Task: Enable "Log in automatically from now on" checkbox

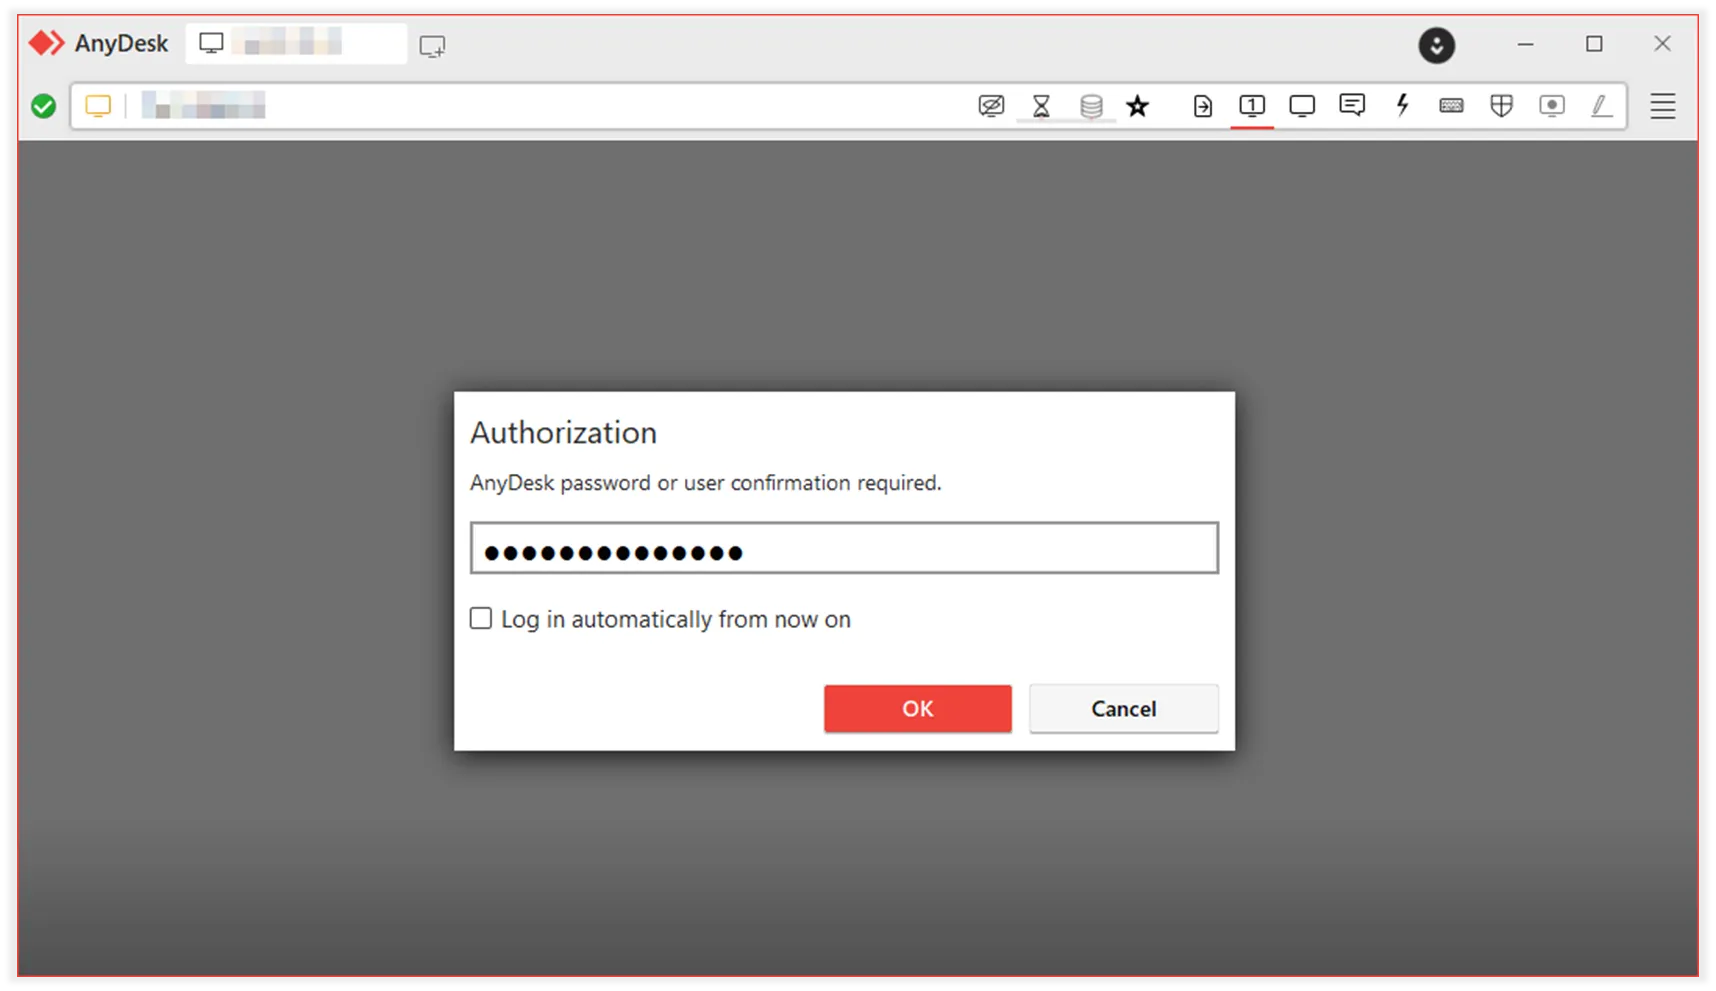Action: (481, 619)
